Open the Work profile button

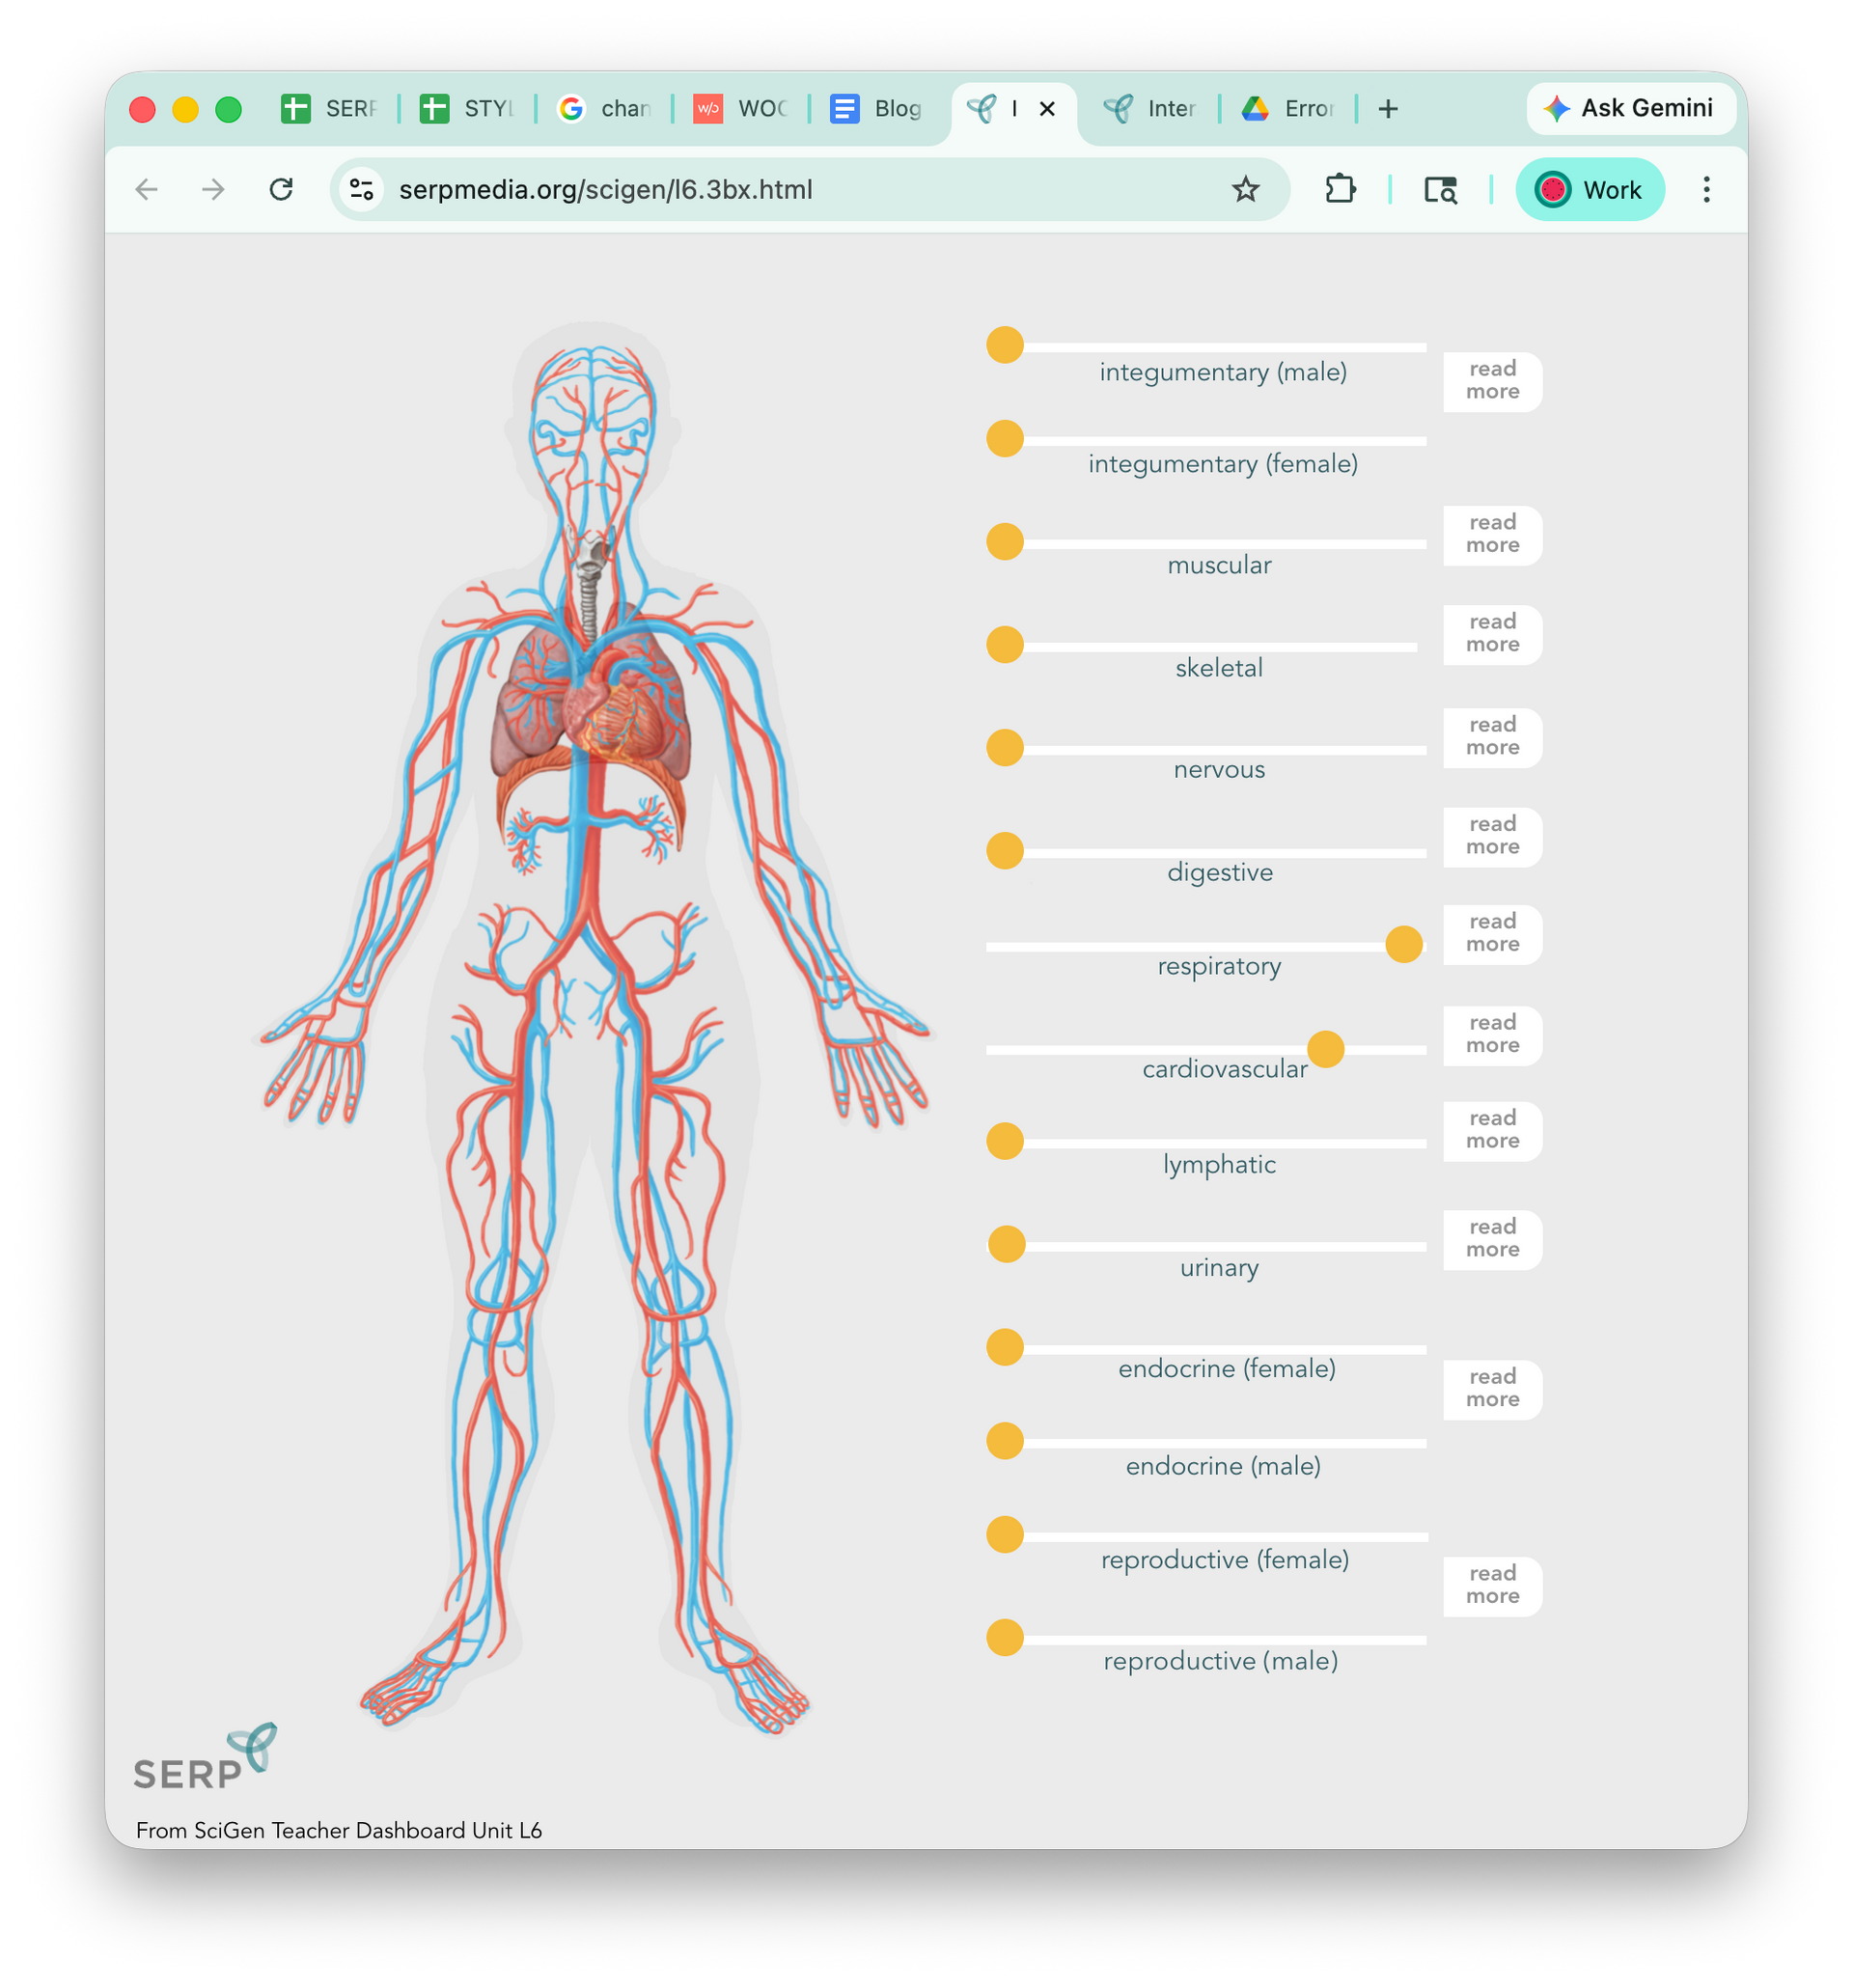click(1589, 189)
